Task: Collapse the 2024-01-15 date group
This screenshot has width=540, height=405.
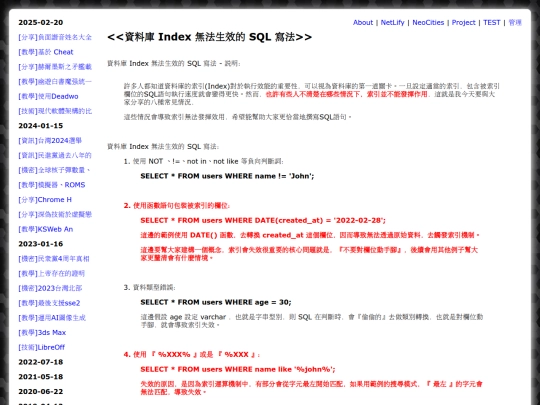Action: 41,126
